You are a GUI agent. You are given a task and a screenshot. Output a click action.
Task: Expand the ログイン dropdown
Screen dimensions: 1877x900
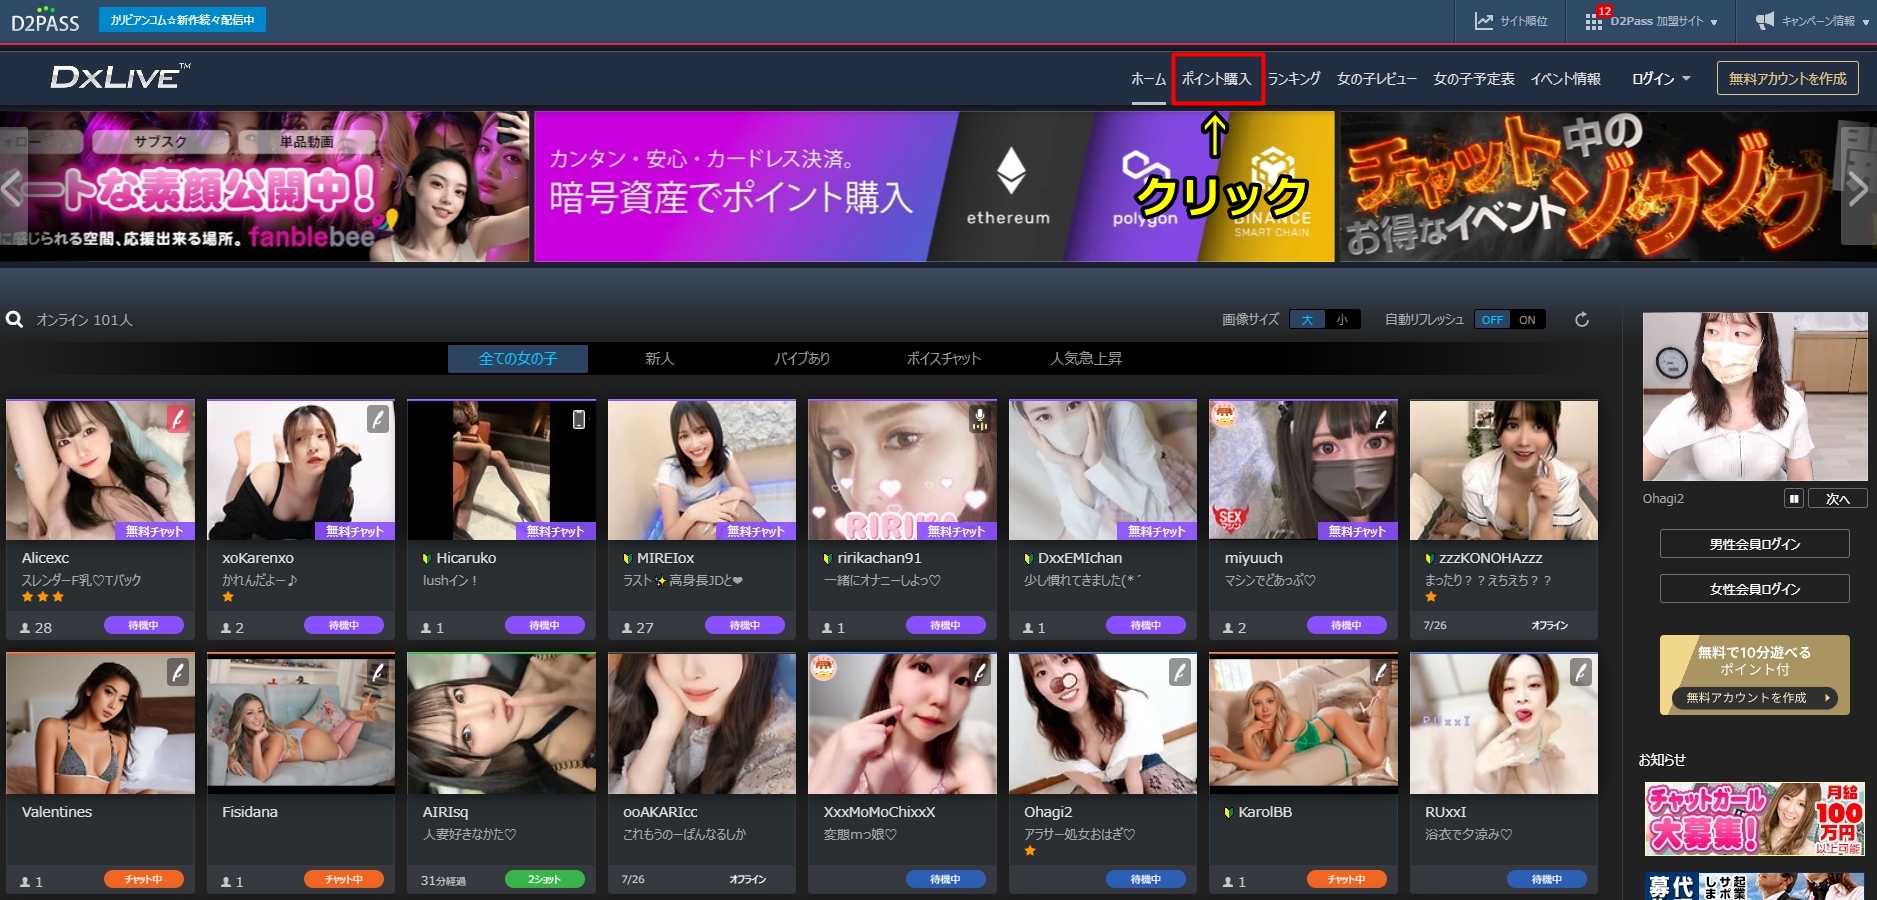tap(1661, 79)
